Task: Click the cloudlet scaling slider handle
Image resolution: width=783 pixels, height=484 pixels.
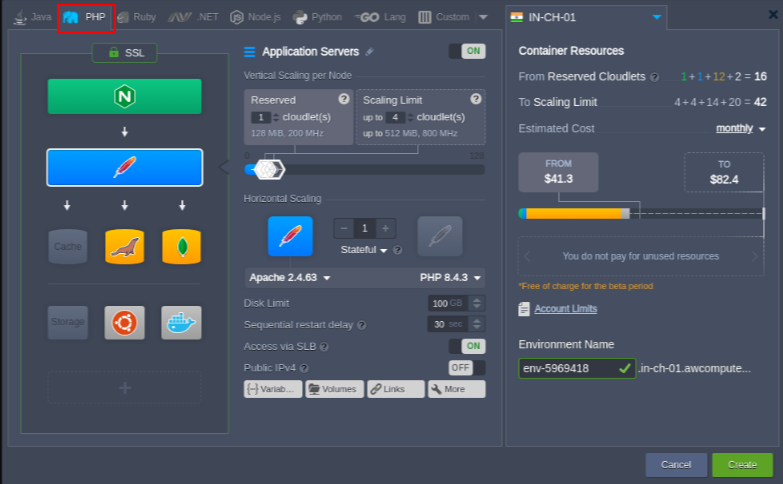Action: (265, 169)
